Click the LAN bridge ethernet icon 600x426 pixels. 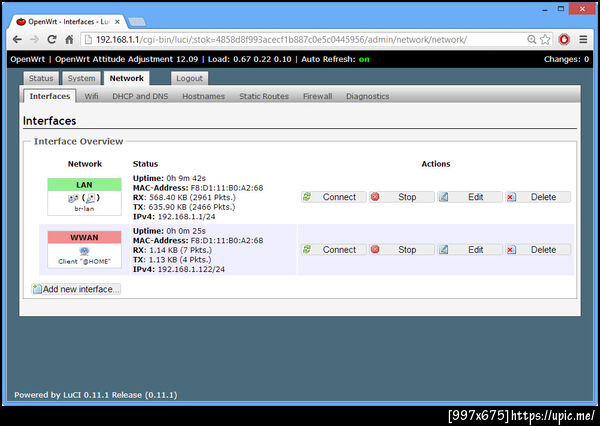tap(73, 198)
